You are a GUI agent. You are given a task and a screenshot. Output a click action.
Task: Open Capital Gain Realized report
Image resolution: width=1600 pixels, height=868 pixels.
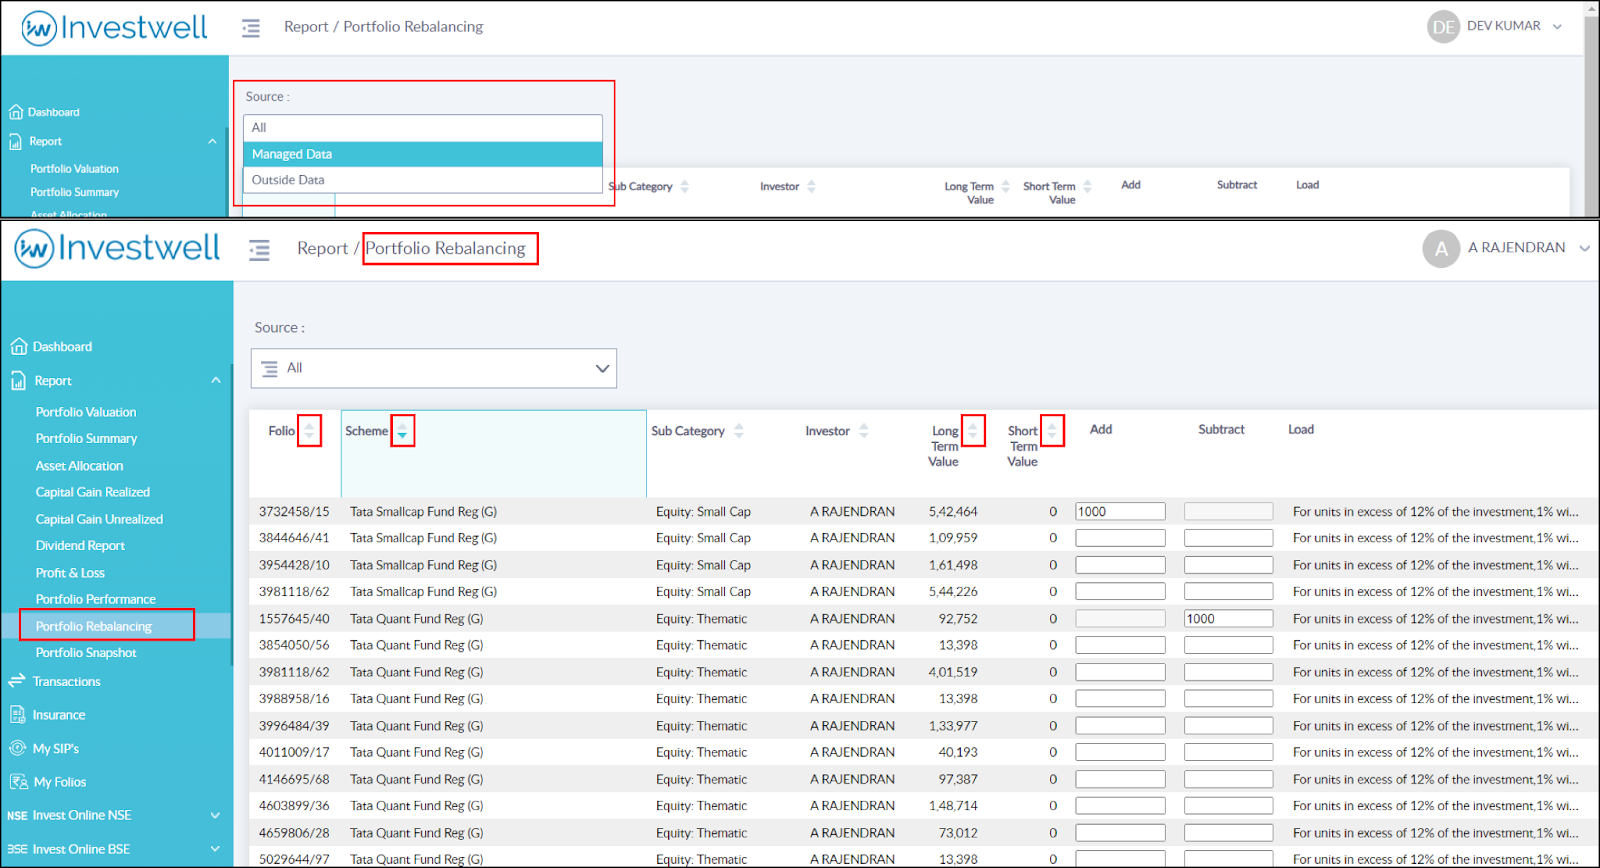[93, 492]
